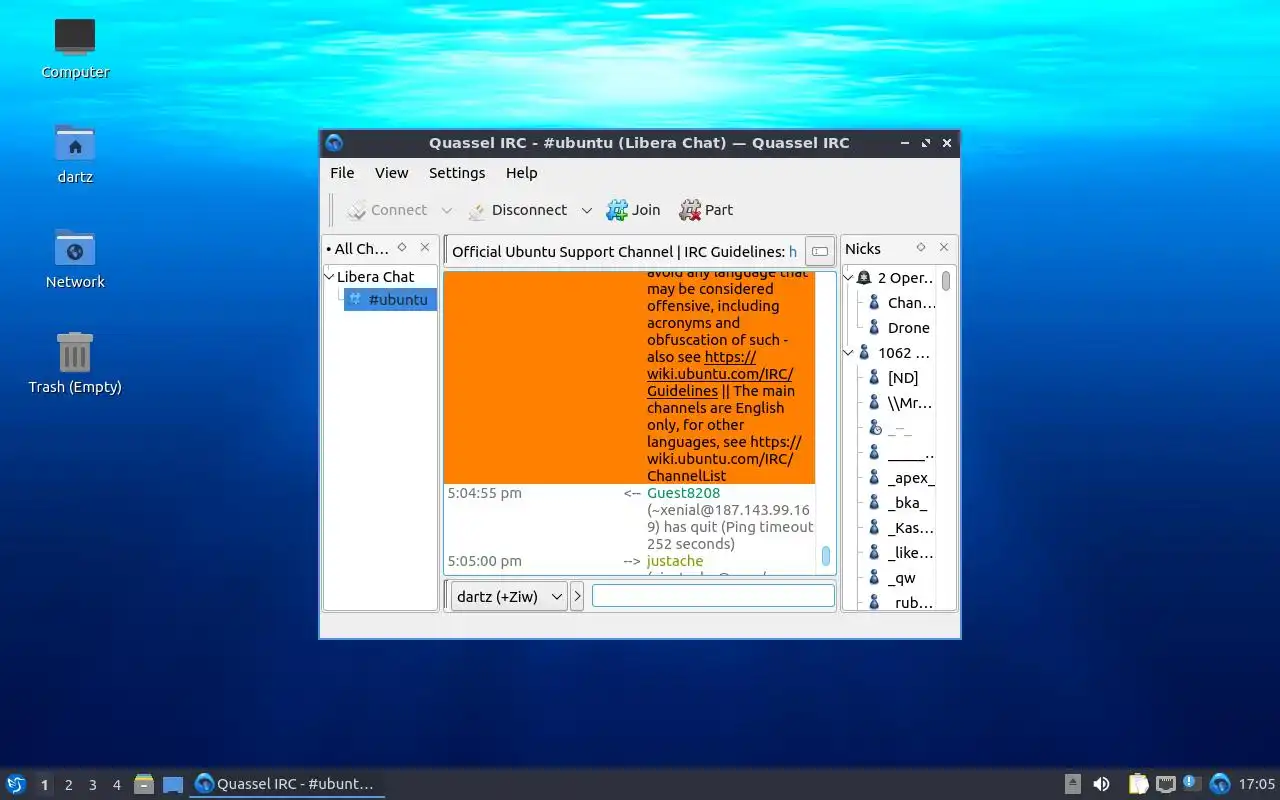Screen dimensions: 1280x800
Task: Click the justache nickname in chat
Action: pyautogui.click(x=674, y=561)
